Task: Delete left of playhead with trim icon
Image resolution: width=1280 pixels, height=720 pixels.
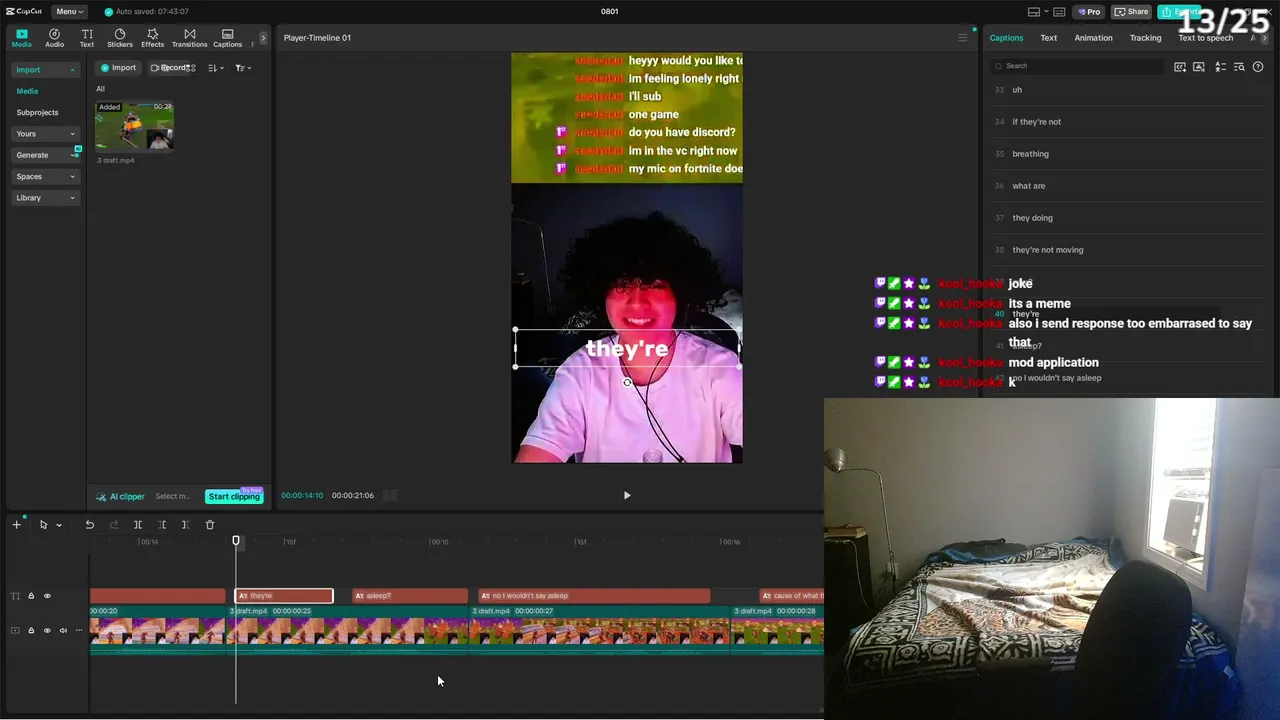Action: (162, 525)
